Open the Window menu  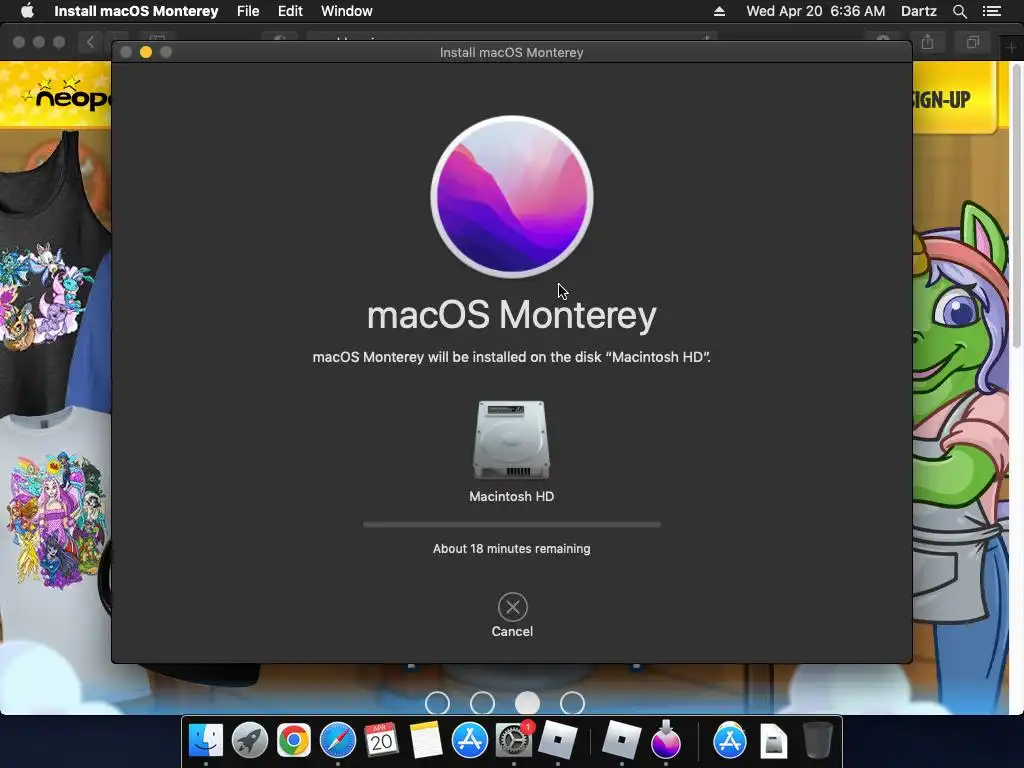(347, 11)
